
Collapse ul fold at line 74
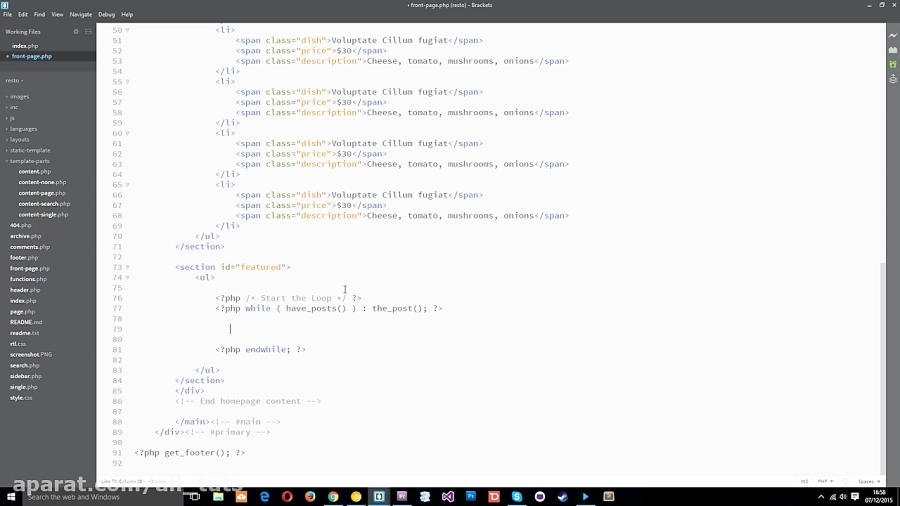click(127, 278)
